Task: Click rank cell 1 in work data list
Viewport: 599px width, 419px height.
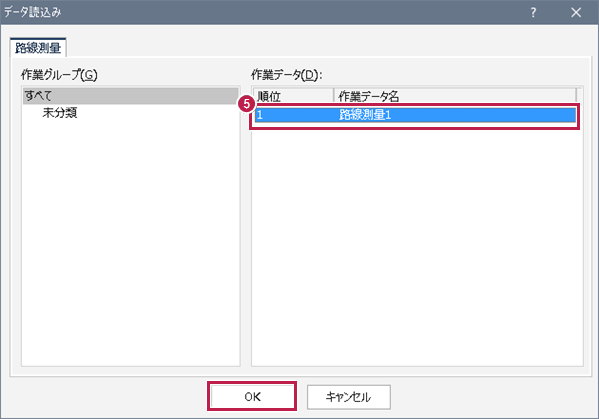Action: pyautogui.click(x=260, y=115)
